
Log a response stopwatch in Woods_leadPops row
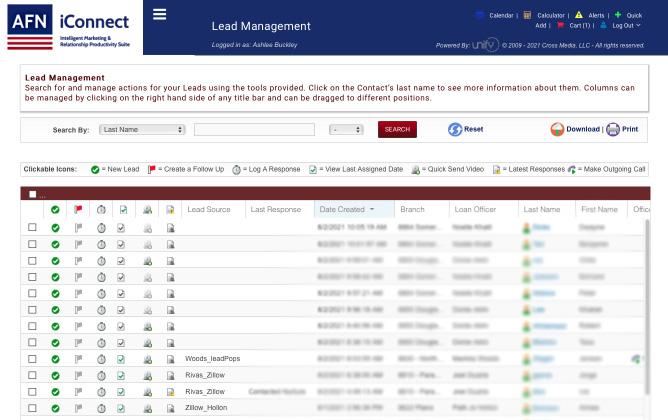101,359
